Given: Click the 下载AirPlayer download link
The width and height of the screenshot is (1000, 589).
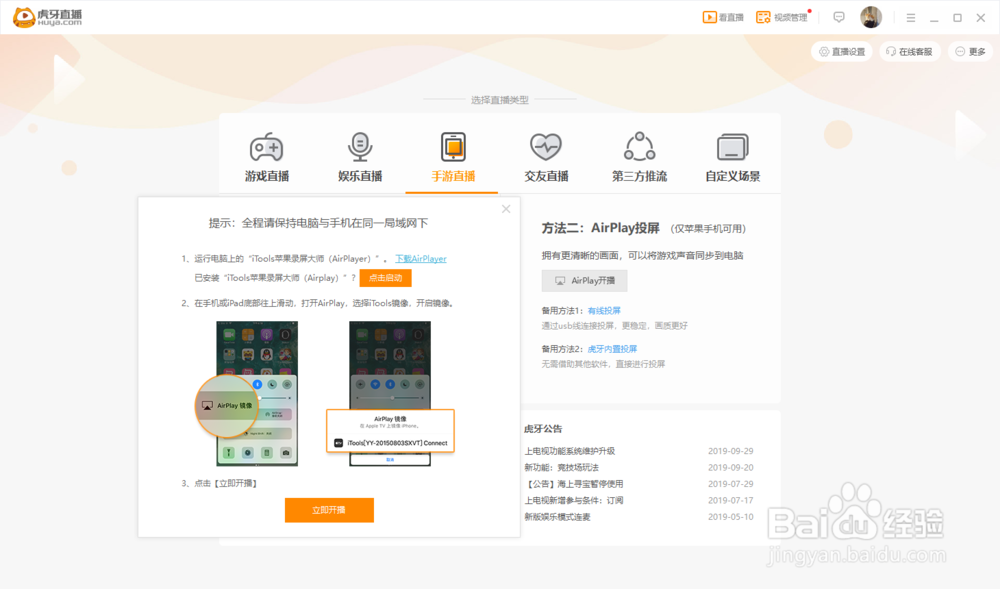Looking at the screenshot, I should (420, 257).
